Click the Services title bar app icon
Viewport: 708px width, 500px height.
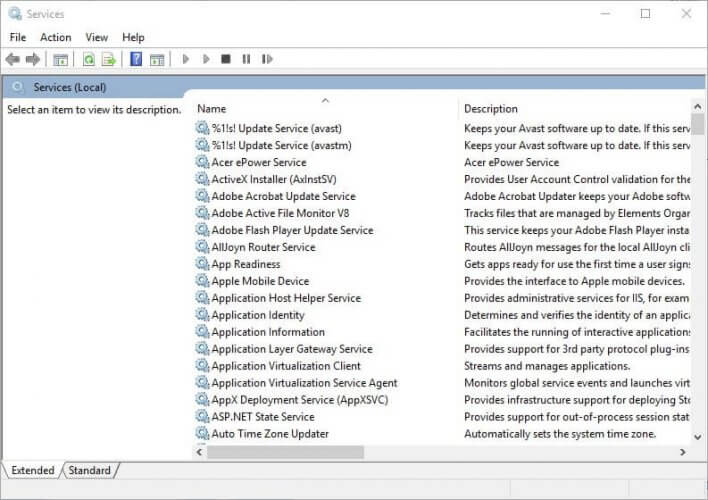pos(15,14)
